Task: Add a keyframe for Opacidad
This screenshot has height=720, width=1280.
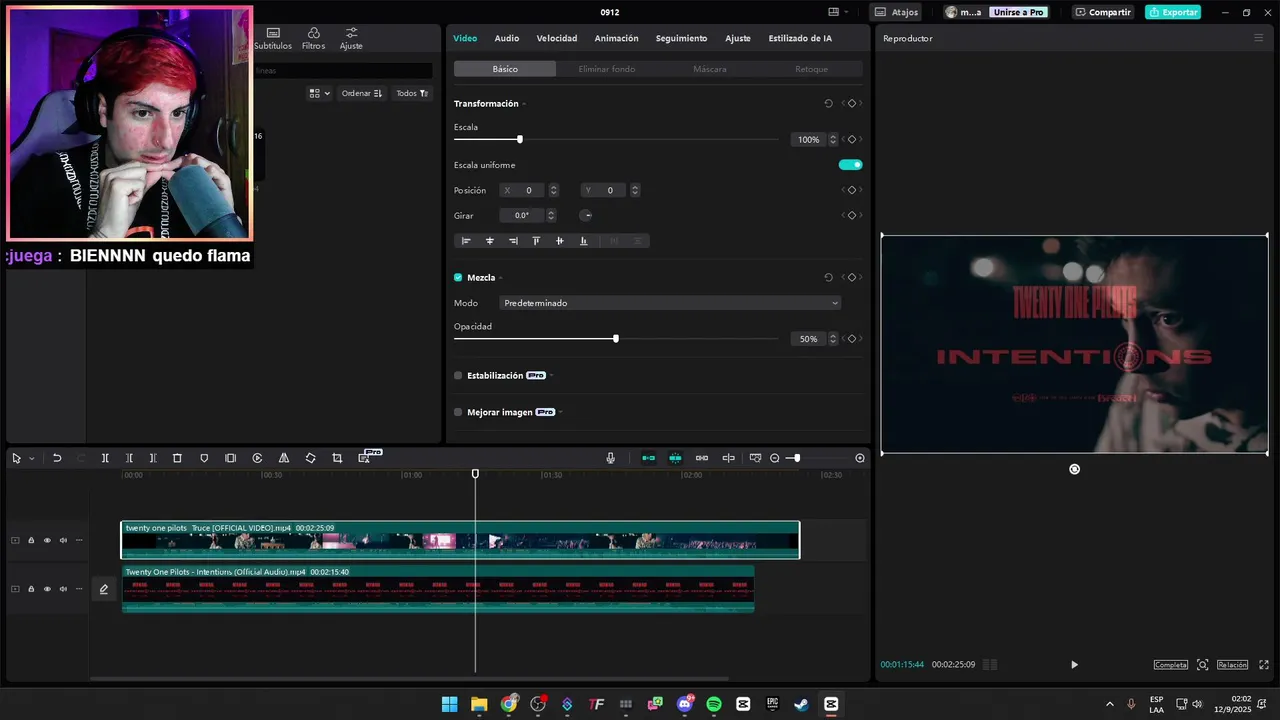Action: [x=851, y=339]
